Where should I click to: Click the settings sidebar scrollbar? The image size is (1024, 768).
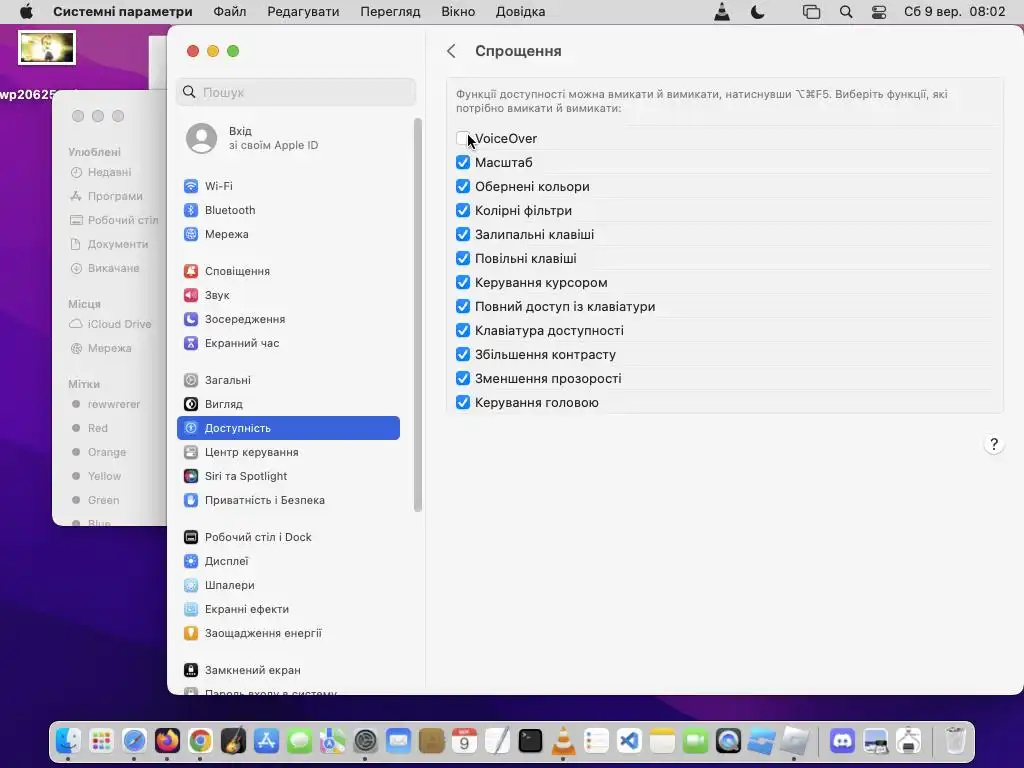pyautogui.click(x=418, y=315)
